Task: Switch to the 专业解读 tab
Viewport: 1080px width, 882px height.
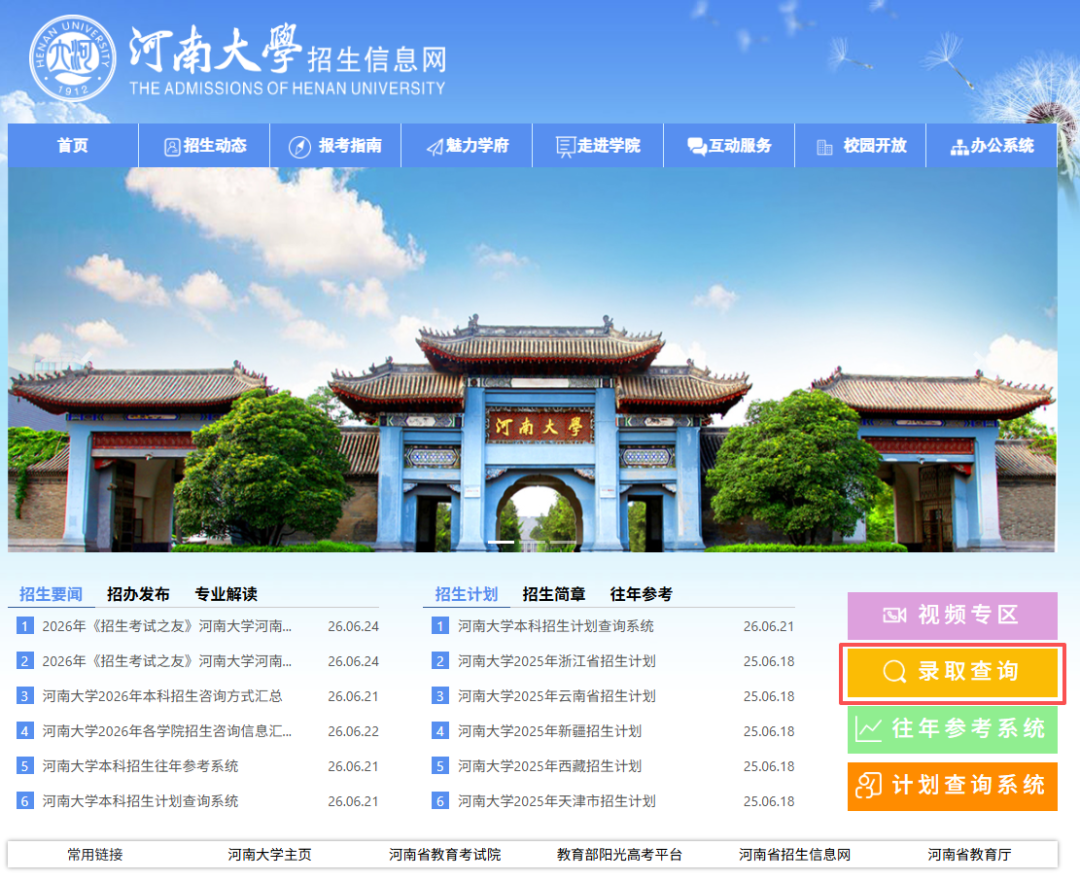Action: pos(226,594)
